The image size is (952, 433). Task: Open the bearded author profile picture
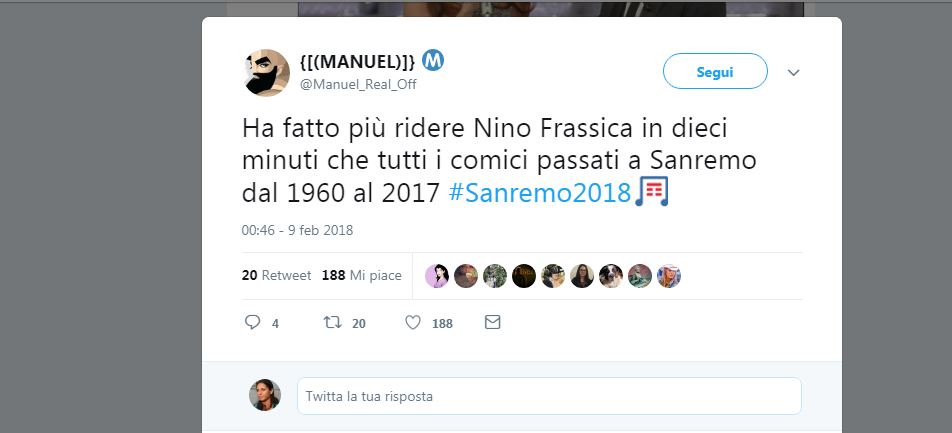tap(267, 73)
